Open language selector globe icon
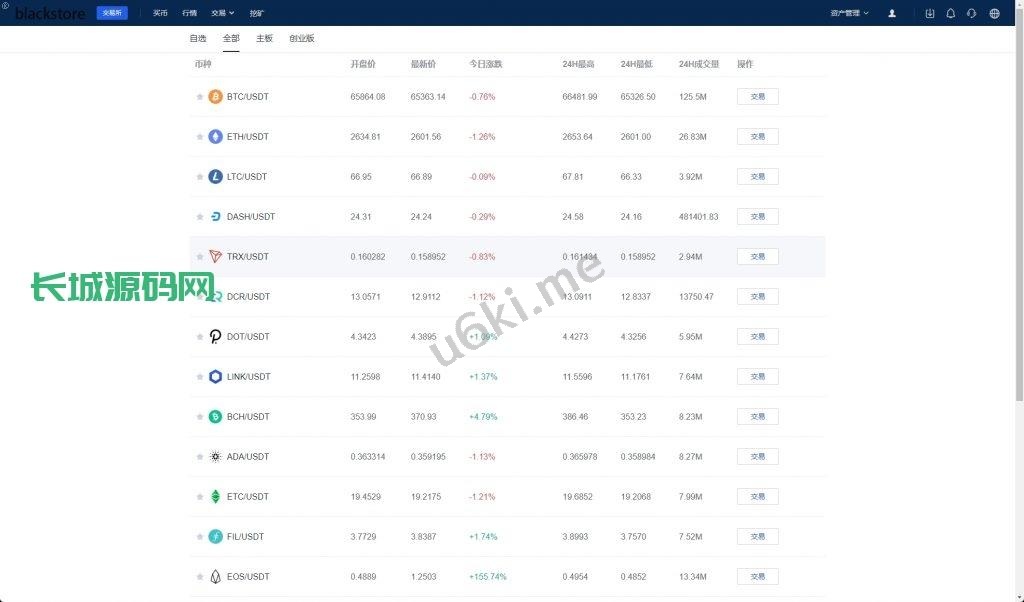 pos(994,13)
